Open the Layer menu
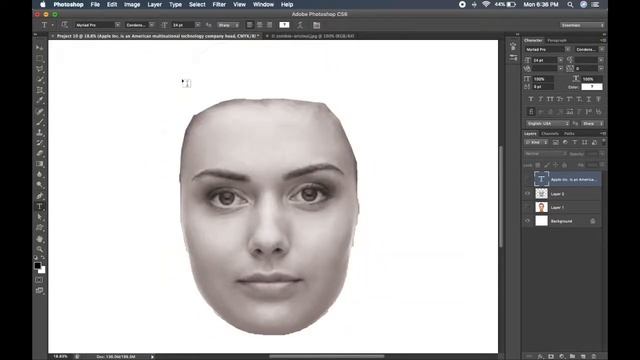This screenshot has width=640, height=360. click(x=154, y=4)
